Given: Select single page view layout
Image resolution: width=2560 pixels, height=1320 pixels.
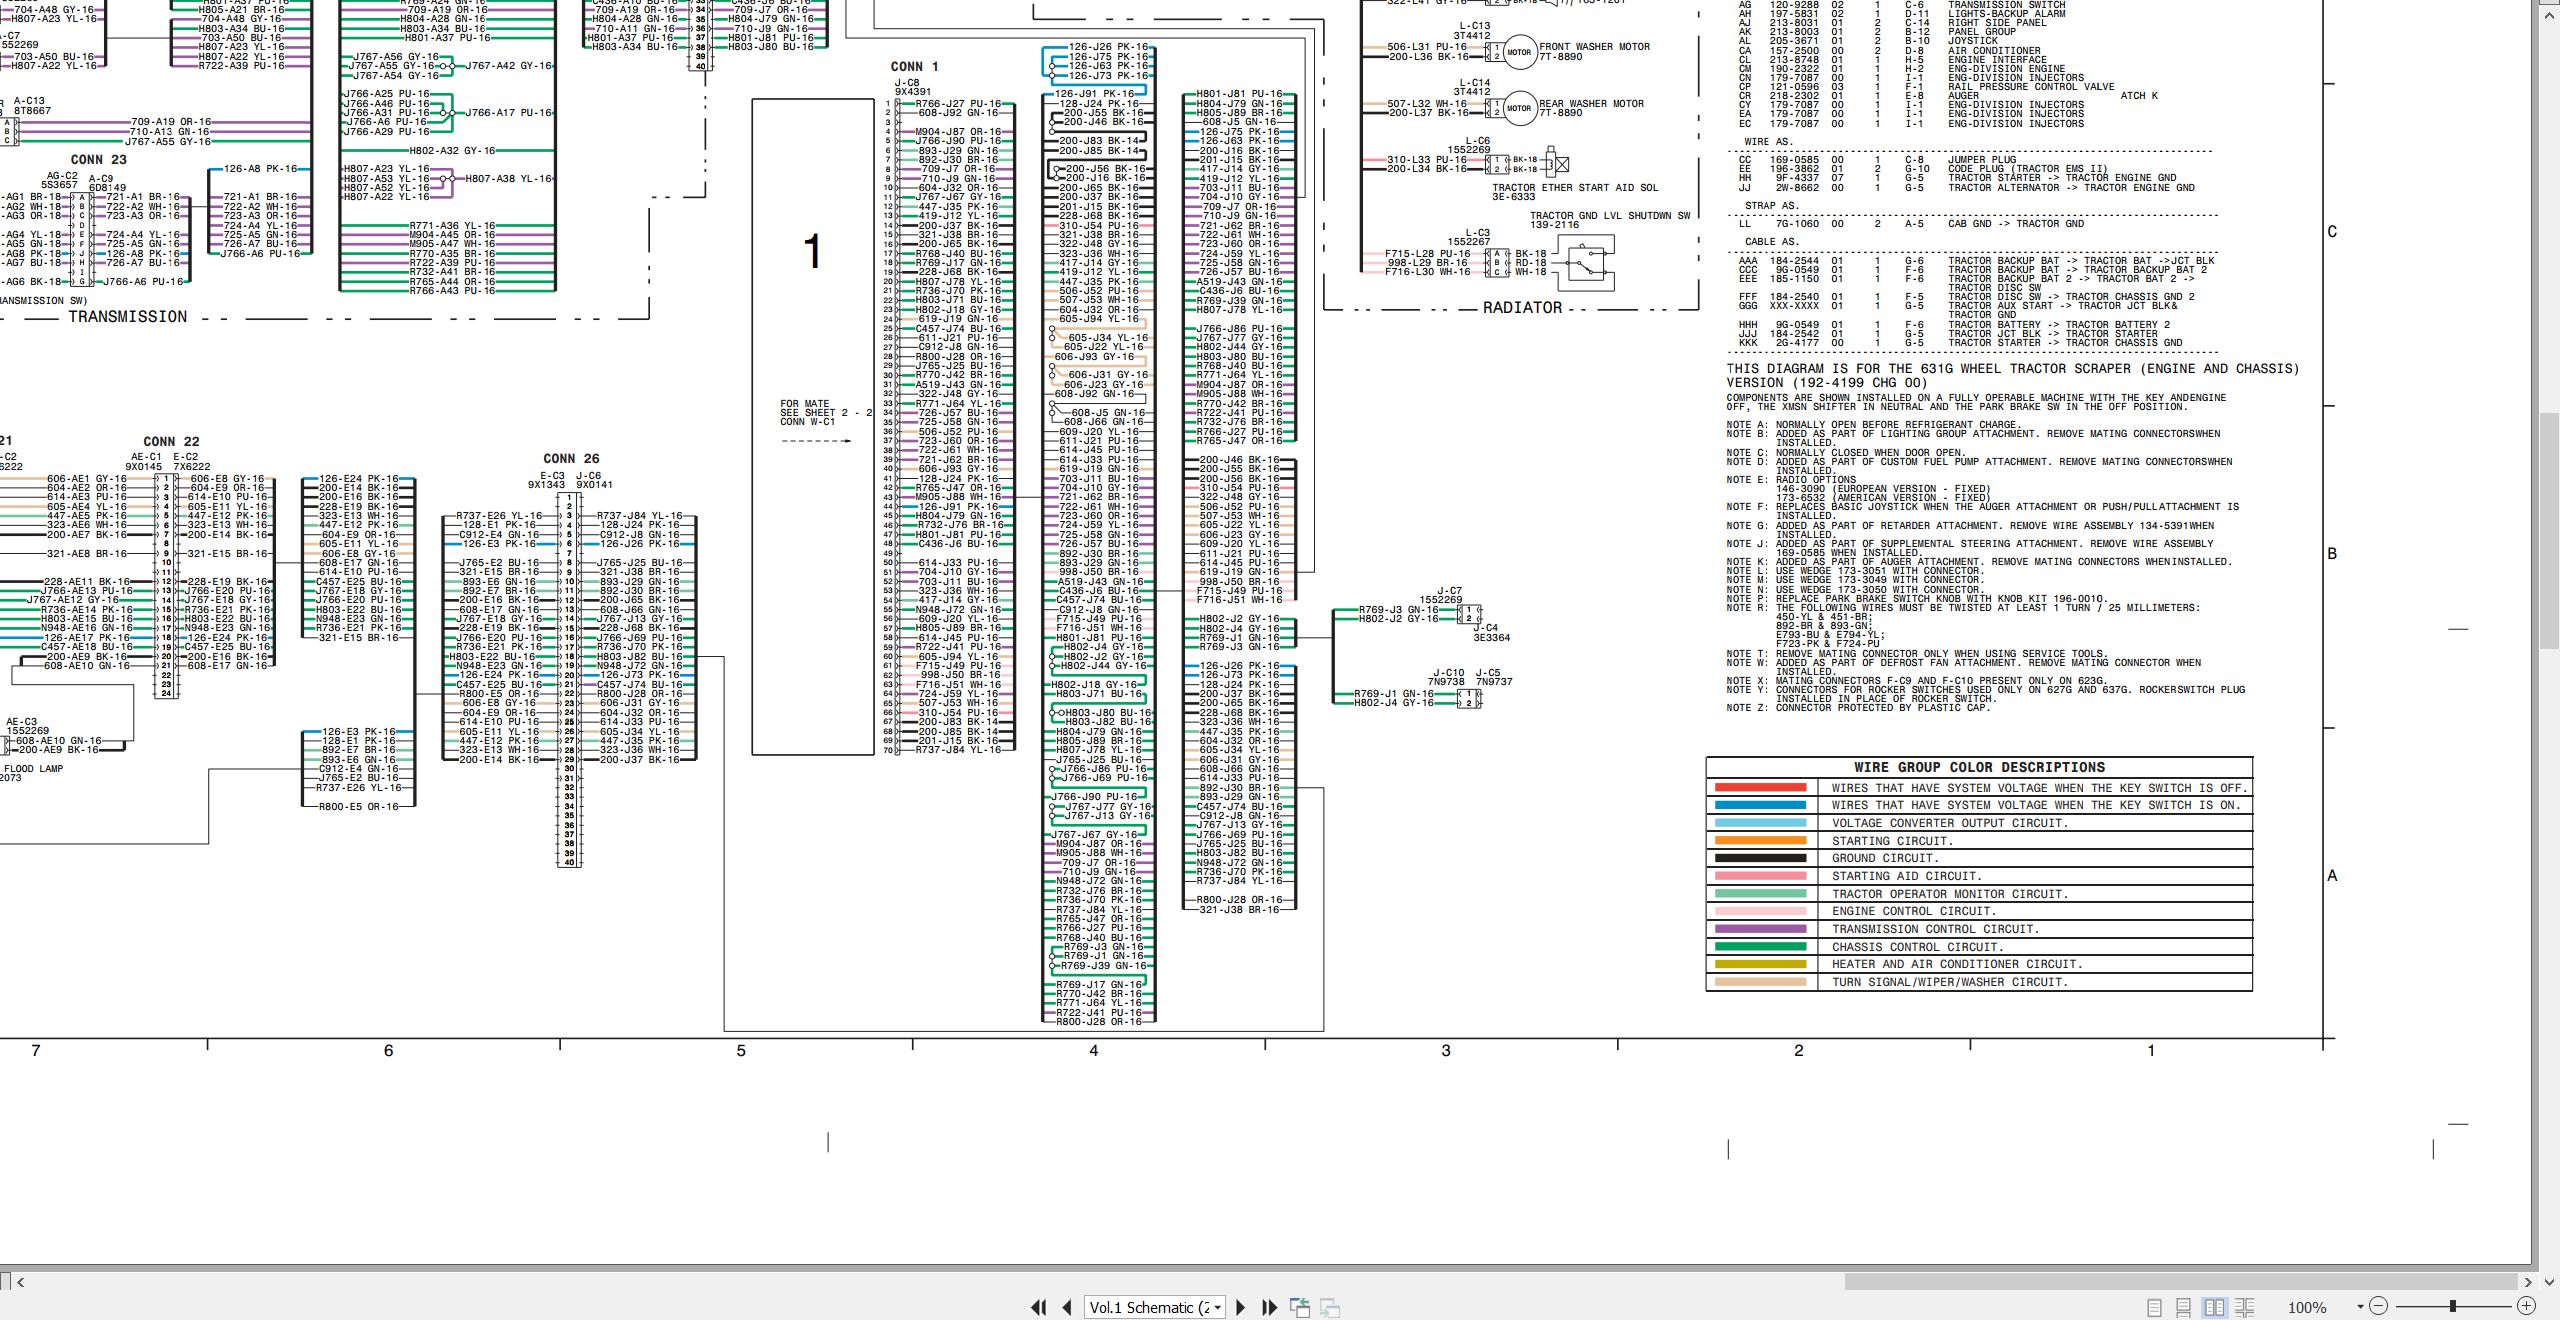Looking at the screenshot, I should coord(2155,1307).
